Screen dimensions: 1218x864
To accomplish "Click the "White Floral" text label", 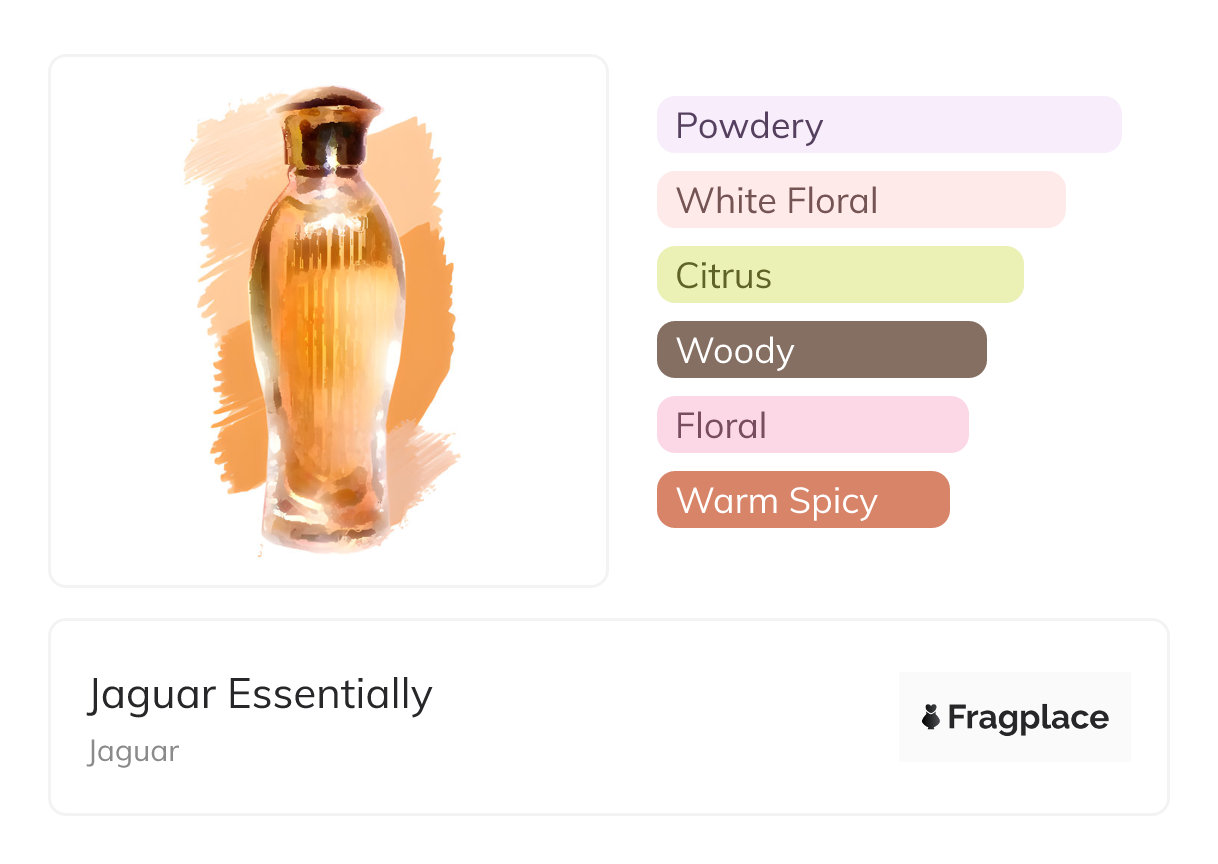I will [x=776, y=201].
